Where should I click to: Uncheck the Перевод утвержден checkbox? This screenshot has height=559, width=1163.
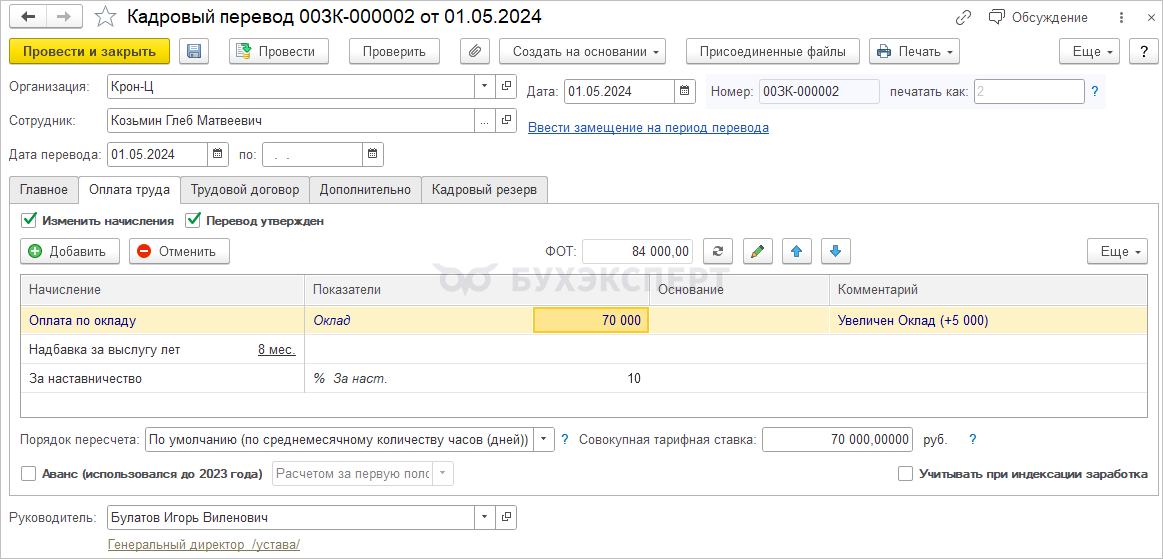194,220
